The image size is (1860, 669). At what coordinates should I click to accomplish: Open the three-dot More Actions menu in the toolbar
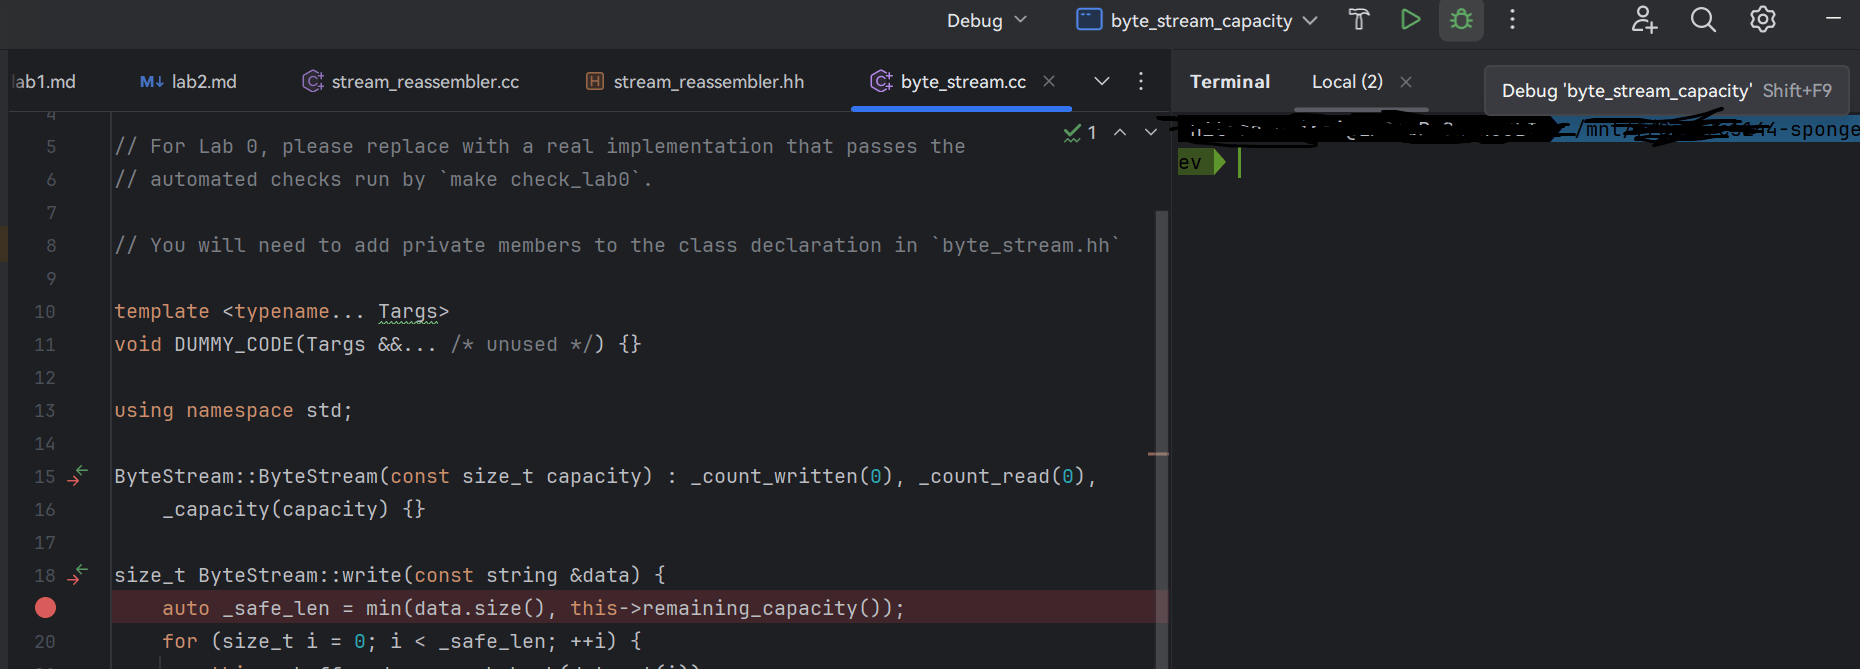[1512, 20]
